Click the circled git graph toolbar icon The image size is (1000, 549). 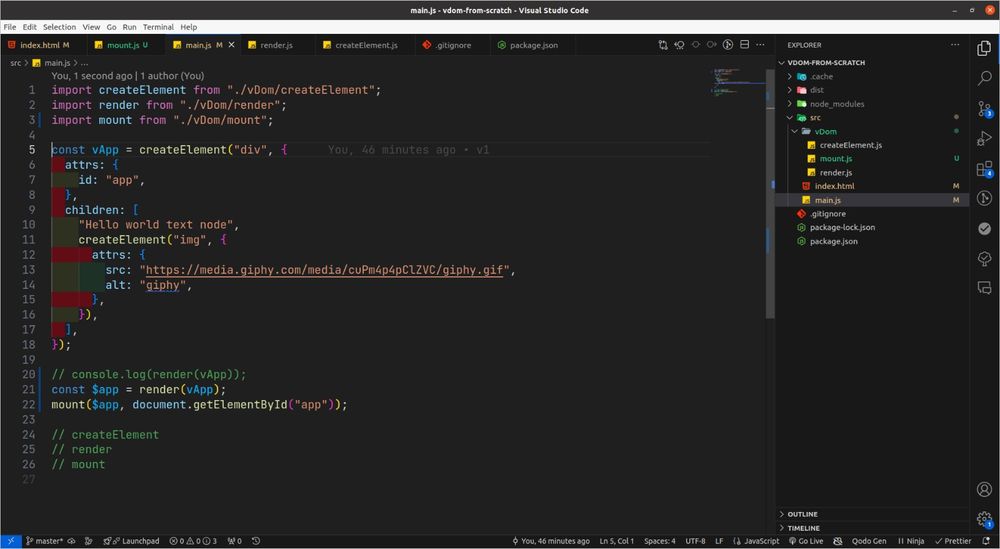tap(728, 45)
